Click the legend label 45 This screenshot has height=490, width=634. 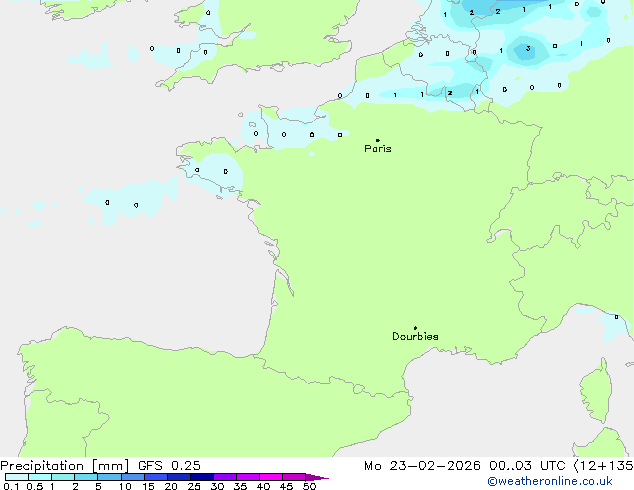pos(286,486)
